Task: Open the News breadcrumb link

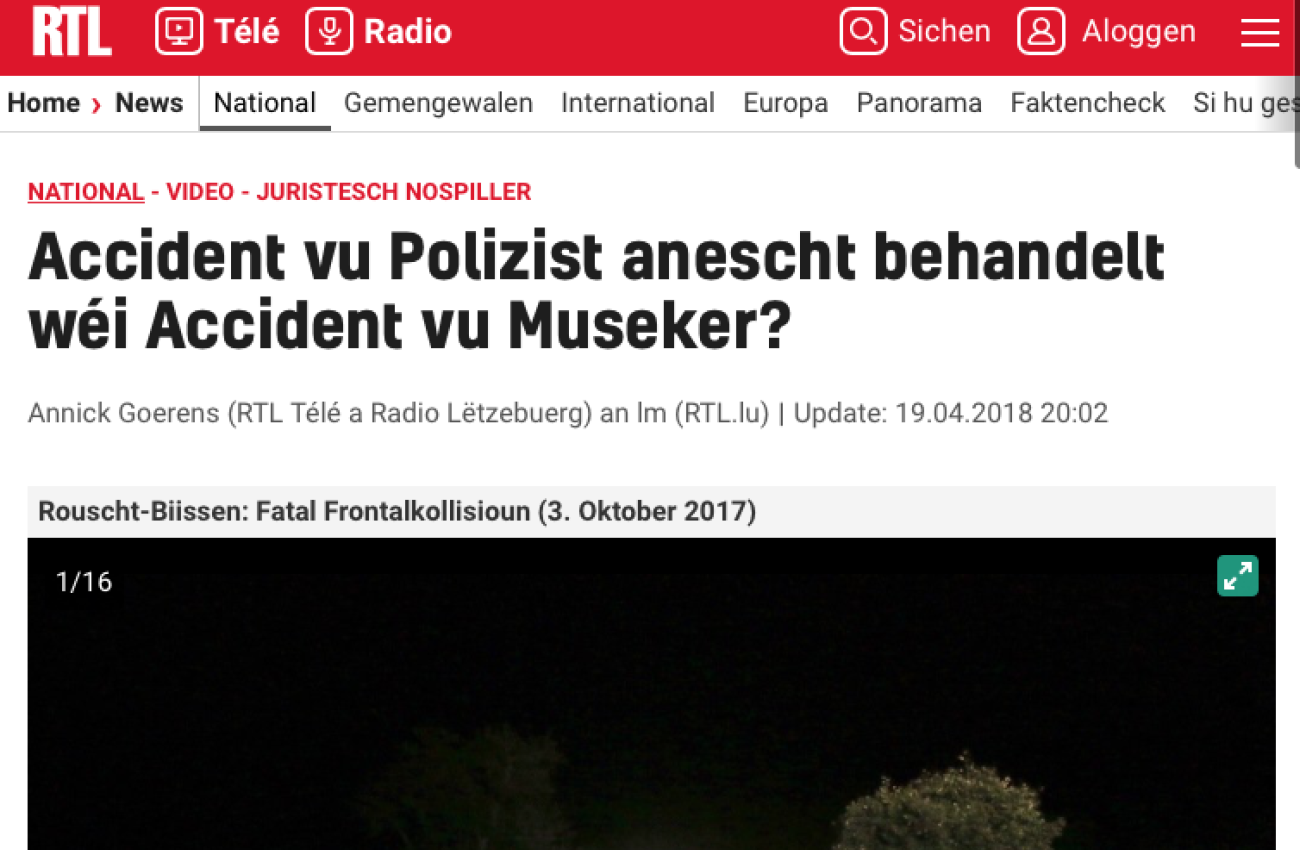Action: (x=149, y=103)
